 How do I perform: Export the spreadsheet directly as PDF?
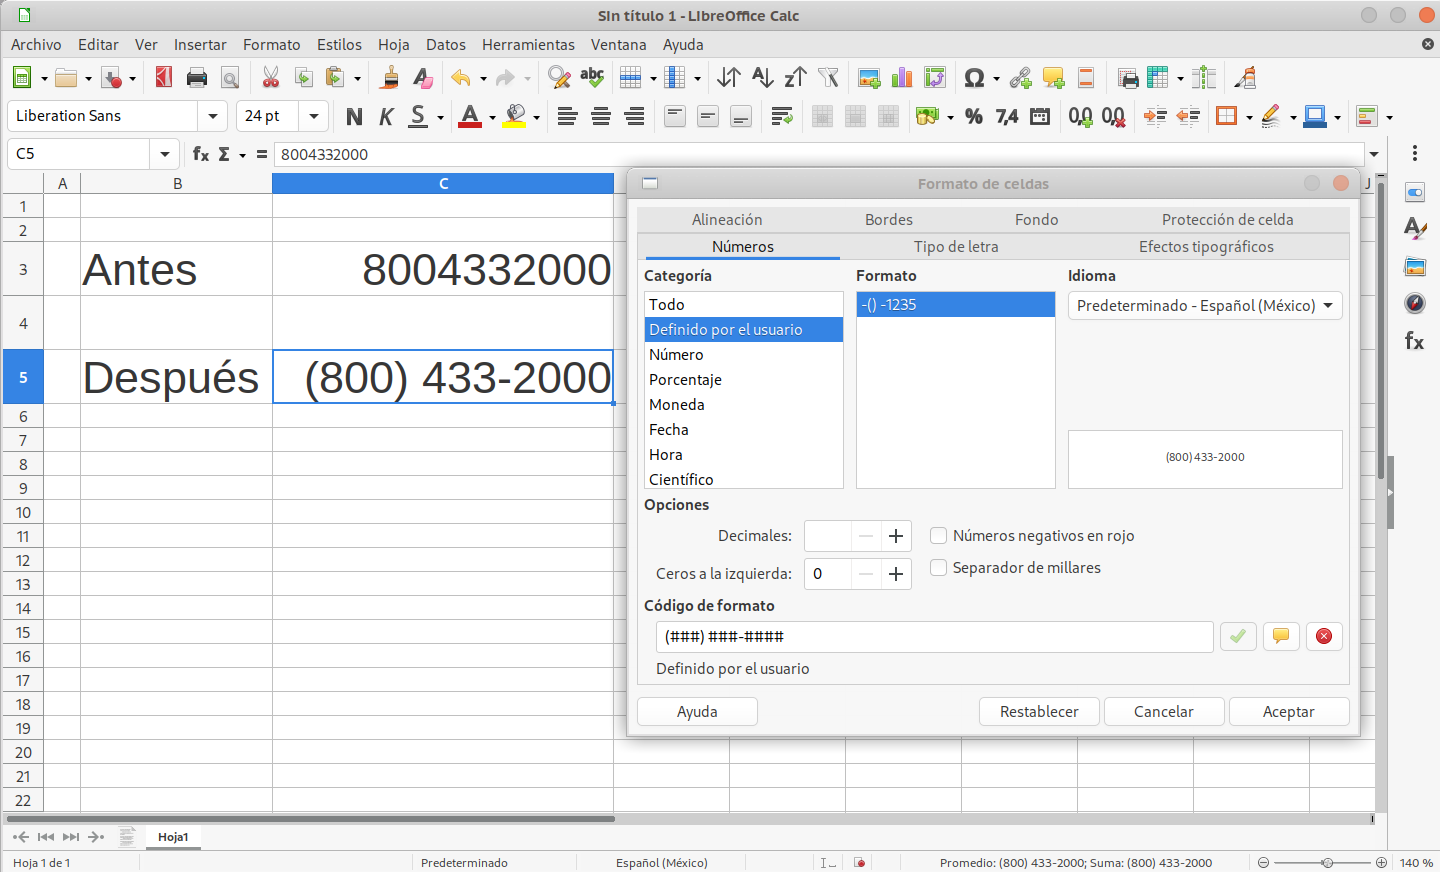(163, 77)
